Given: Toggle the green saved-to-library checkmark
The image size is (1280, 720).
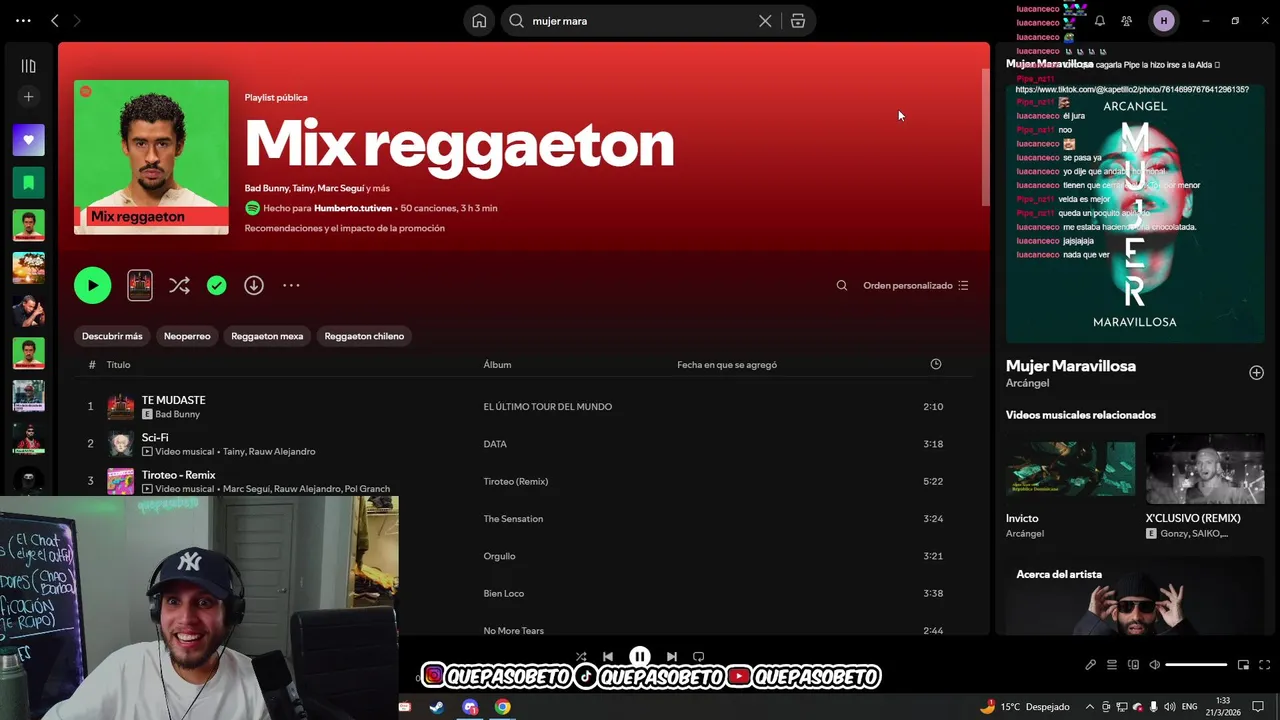Looking at the screenshot, I should 217,285.
